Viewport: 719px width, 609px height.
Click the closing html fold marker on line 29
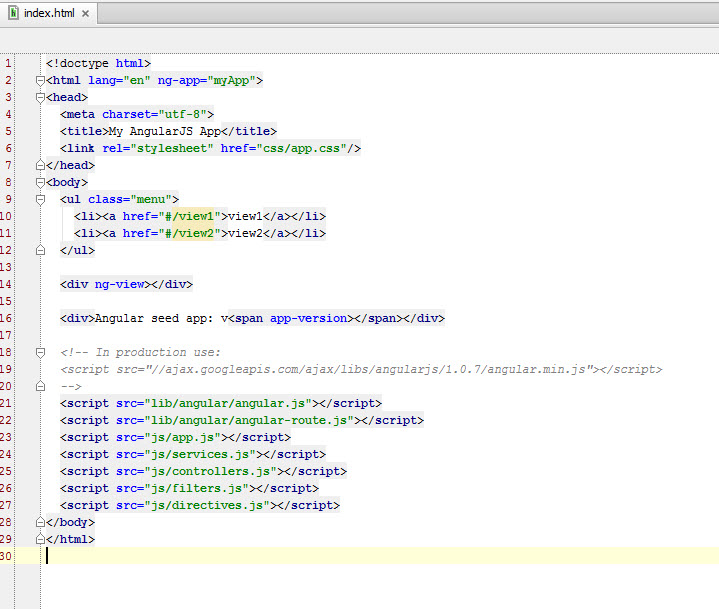40,539
